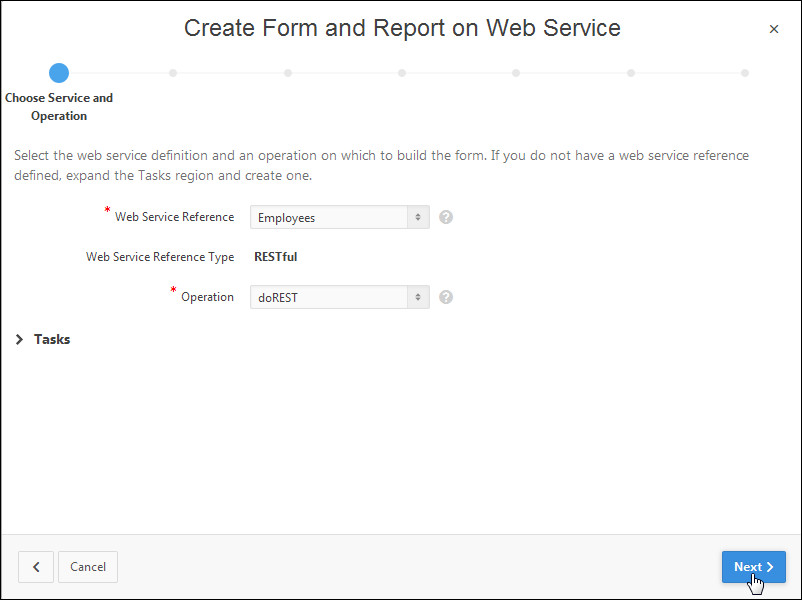The width and height of the screenshot is (802, 600).
Task: Open the Operation dropdown showing doREST
Action: [339, 297]
